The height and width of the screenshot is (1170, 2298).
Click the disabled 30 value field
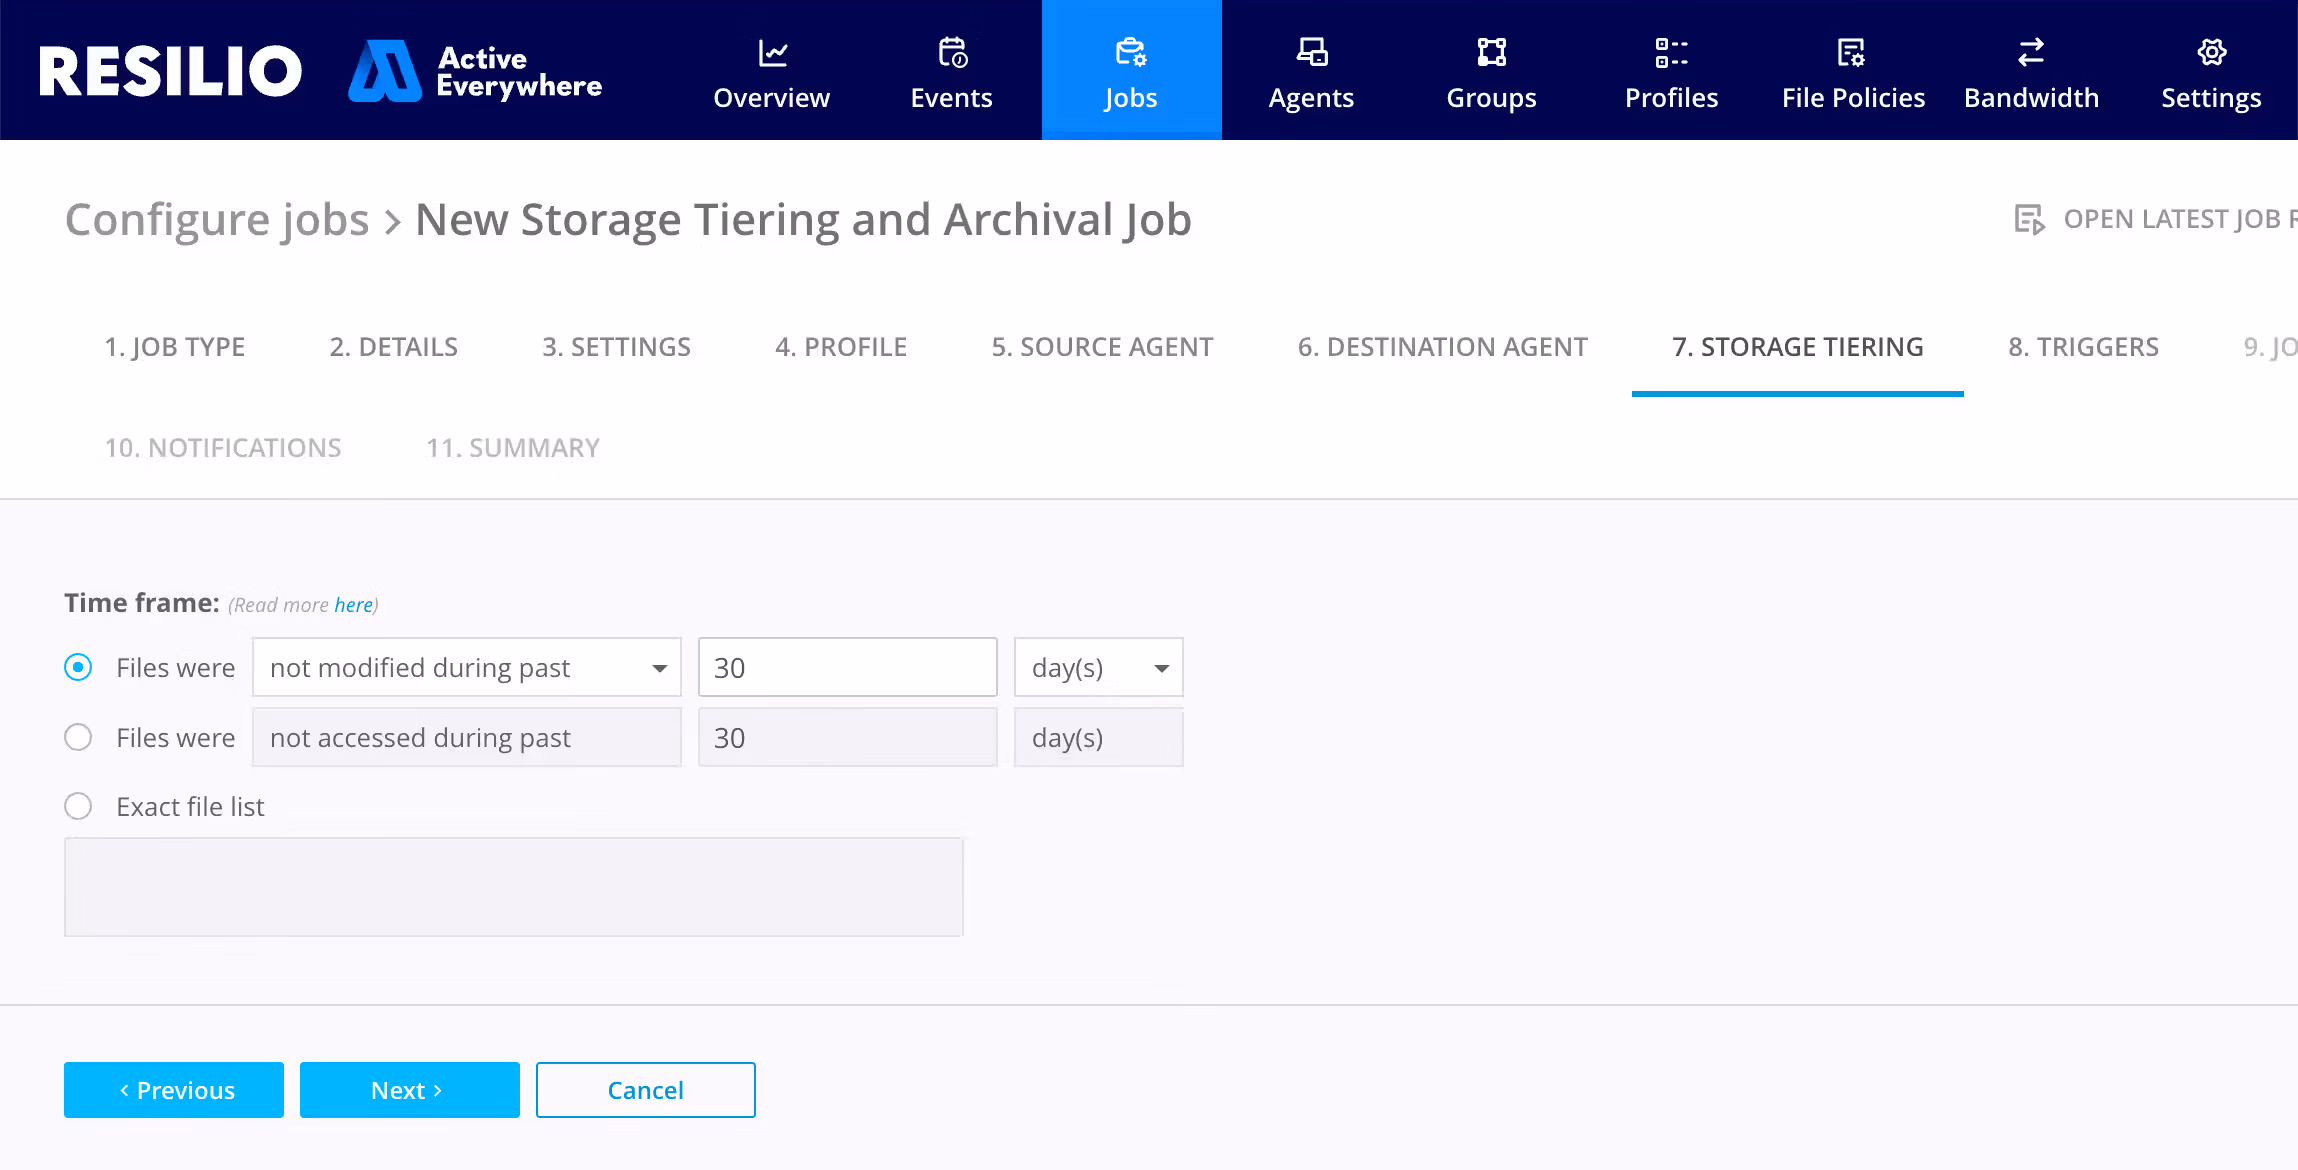(x=848, y=737)
